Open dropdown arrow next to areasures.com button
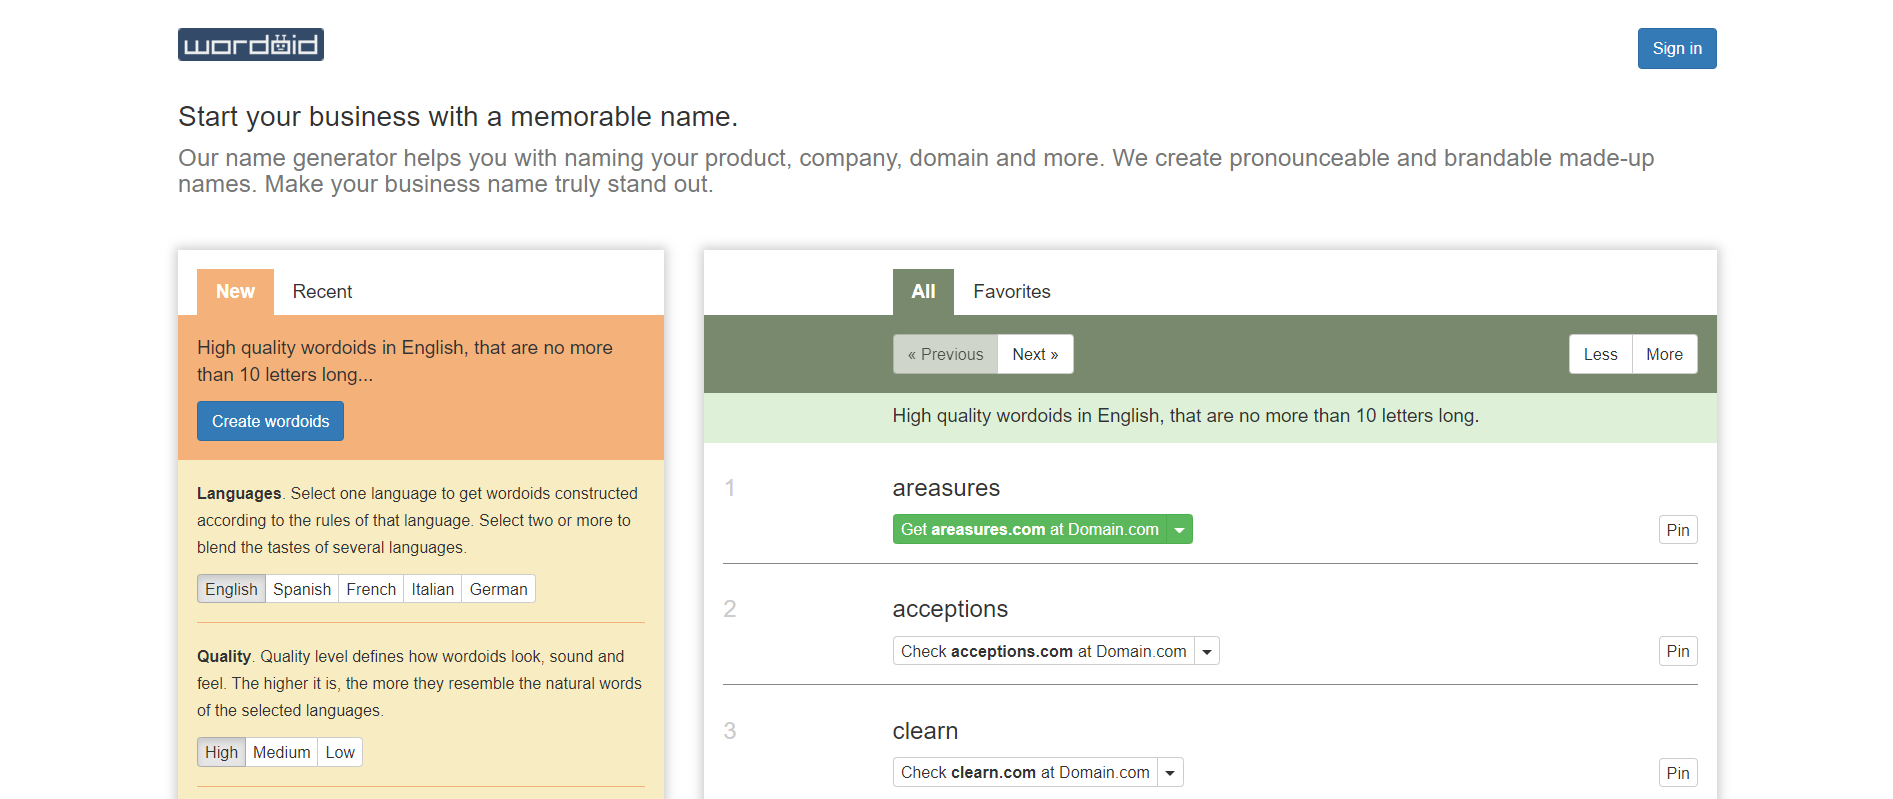Image resolution: width=1893 pixels, height=799 pixels. coord(1180,530)
